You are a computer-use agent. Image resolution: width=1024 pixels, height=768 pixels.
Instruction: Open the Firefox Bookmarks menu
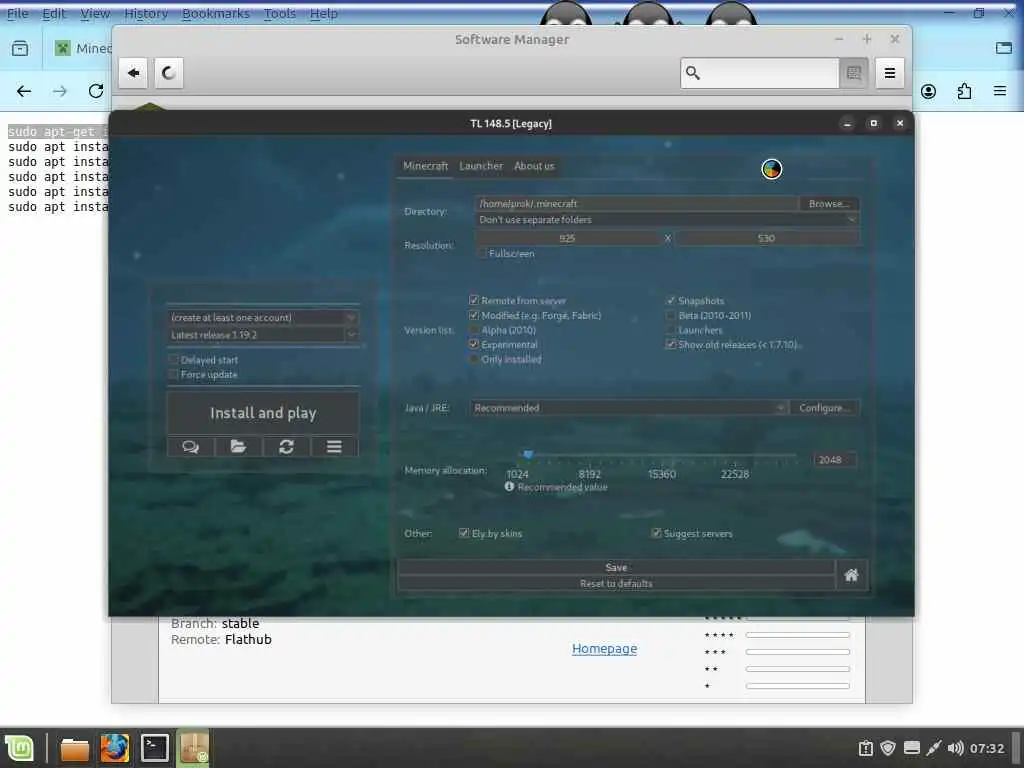click(216, 13)
